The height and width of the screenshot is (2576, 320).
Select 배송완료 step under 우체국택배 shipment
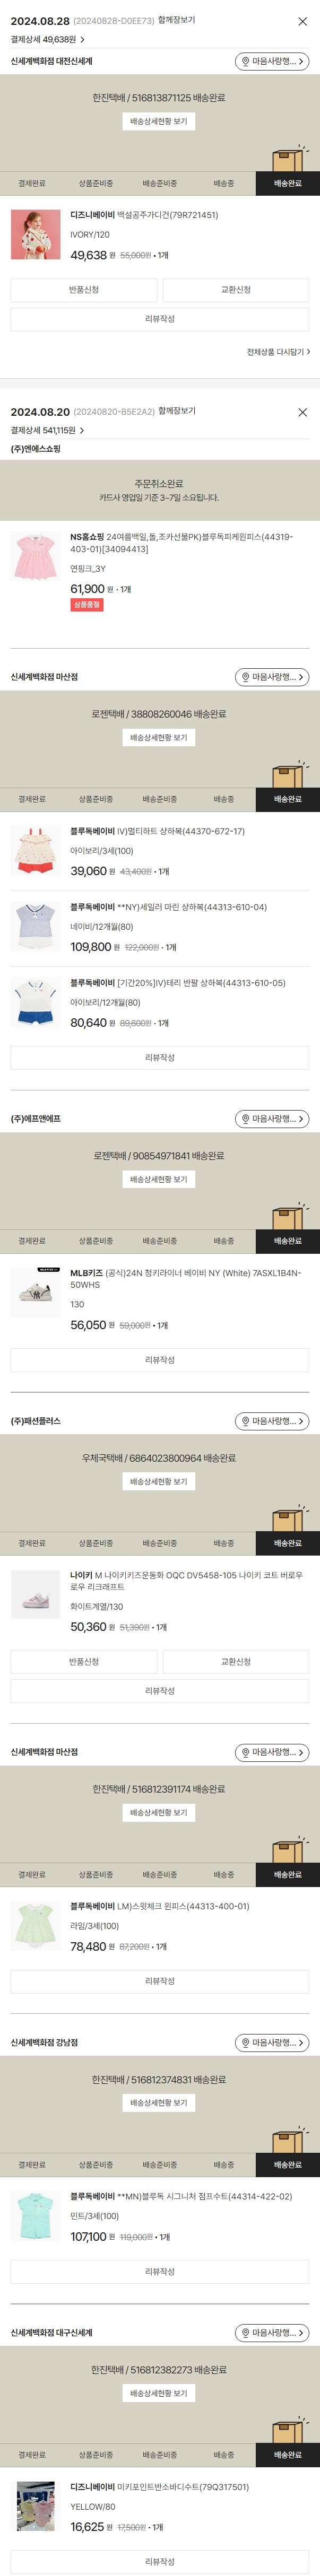point(287,1543)
